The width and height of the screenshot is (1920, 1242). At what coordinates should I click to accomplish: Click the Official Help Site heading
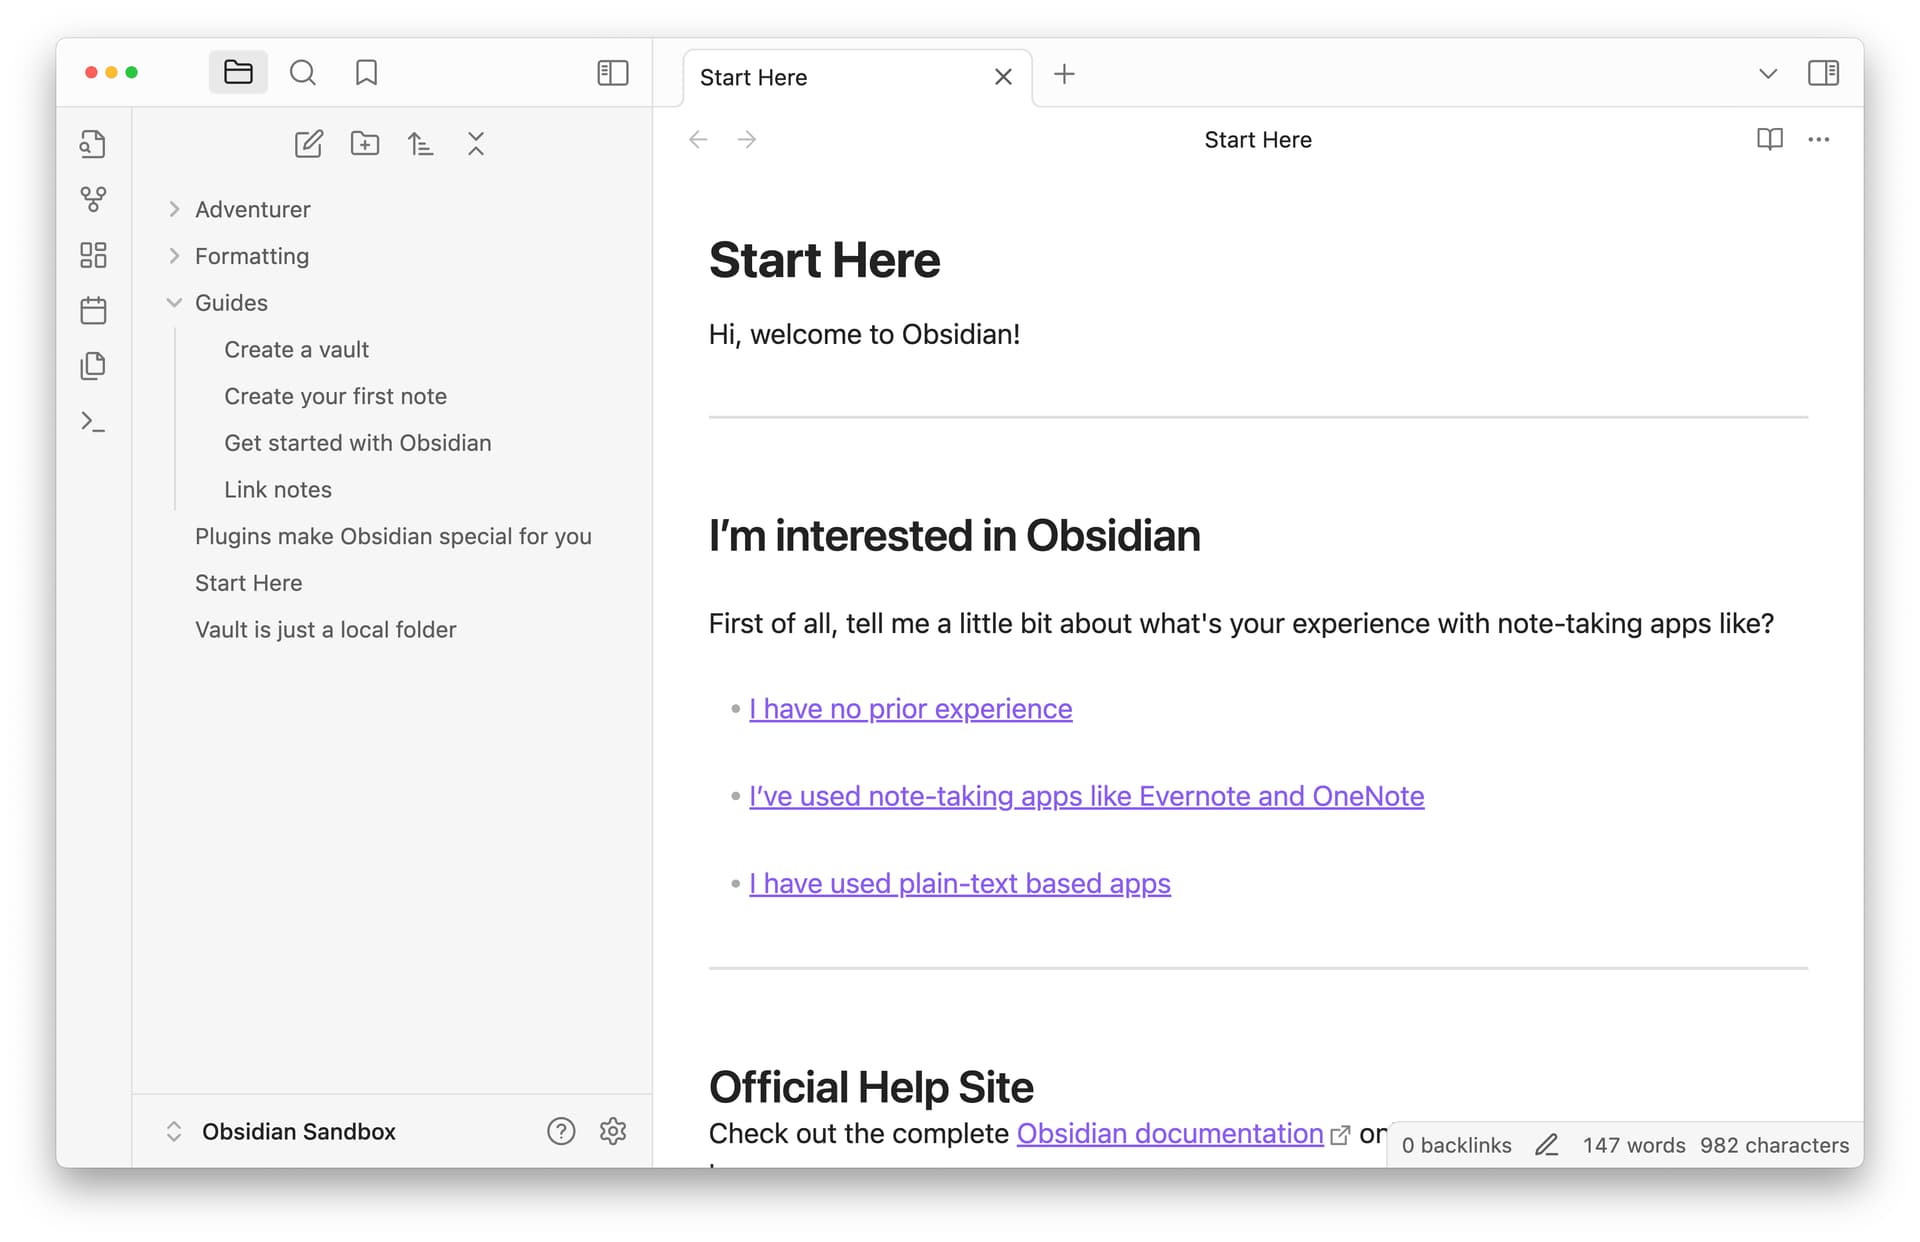point(871,1088)
